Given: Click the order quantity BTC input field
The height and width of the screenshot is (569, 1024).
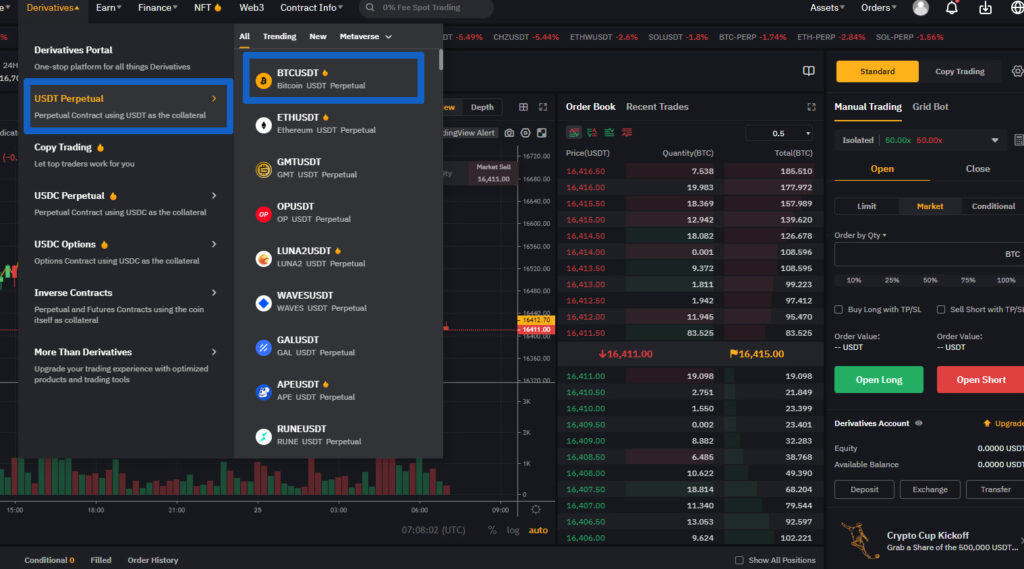Looking at the screenshot, I should (x=929, y=255).
